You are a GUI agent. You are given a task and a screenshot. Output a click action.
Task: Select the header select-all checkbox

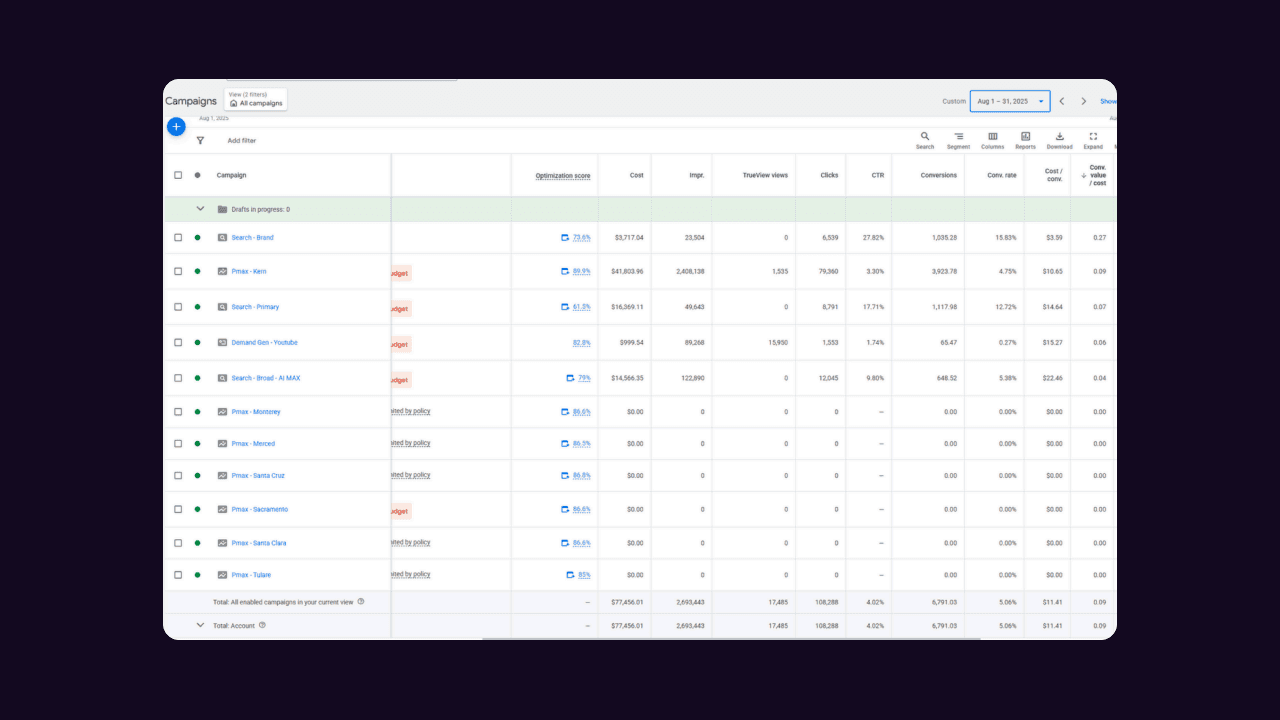178,175
